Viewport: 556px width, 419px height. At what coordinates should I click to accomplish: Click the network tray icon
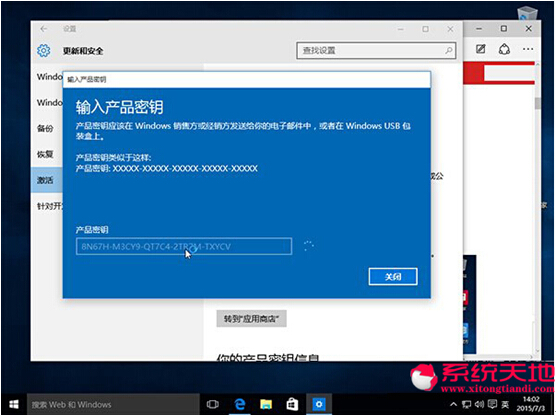(x=466, y=404)
